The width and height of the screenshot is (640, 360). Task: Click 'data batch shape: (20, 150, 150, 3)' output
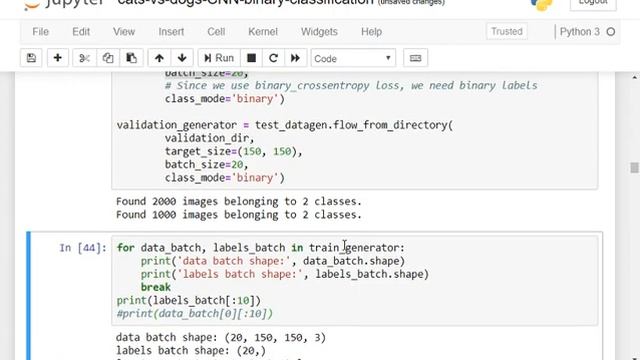pos(221,337)
